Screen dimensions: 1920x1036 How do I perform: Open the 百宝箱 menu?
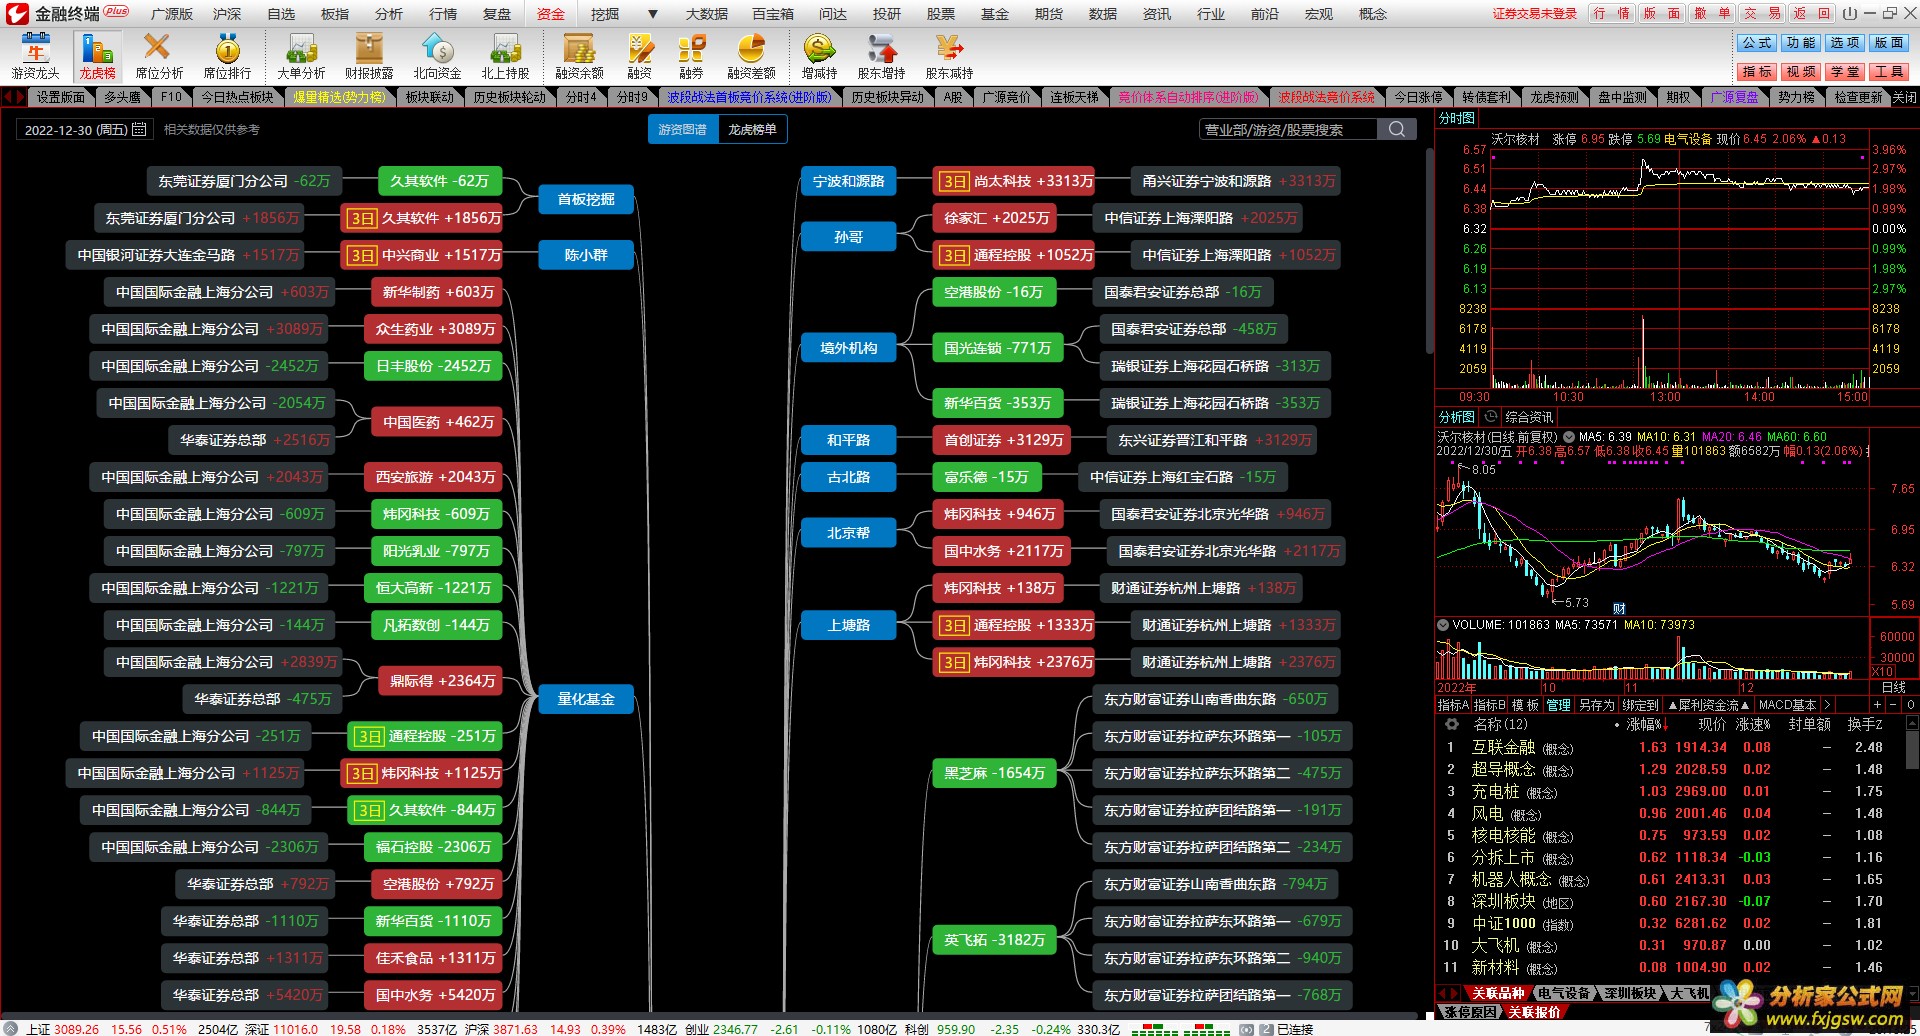click(773, 14)
